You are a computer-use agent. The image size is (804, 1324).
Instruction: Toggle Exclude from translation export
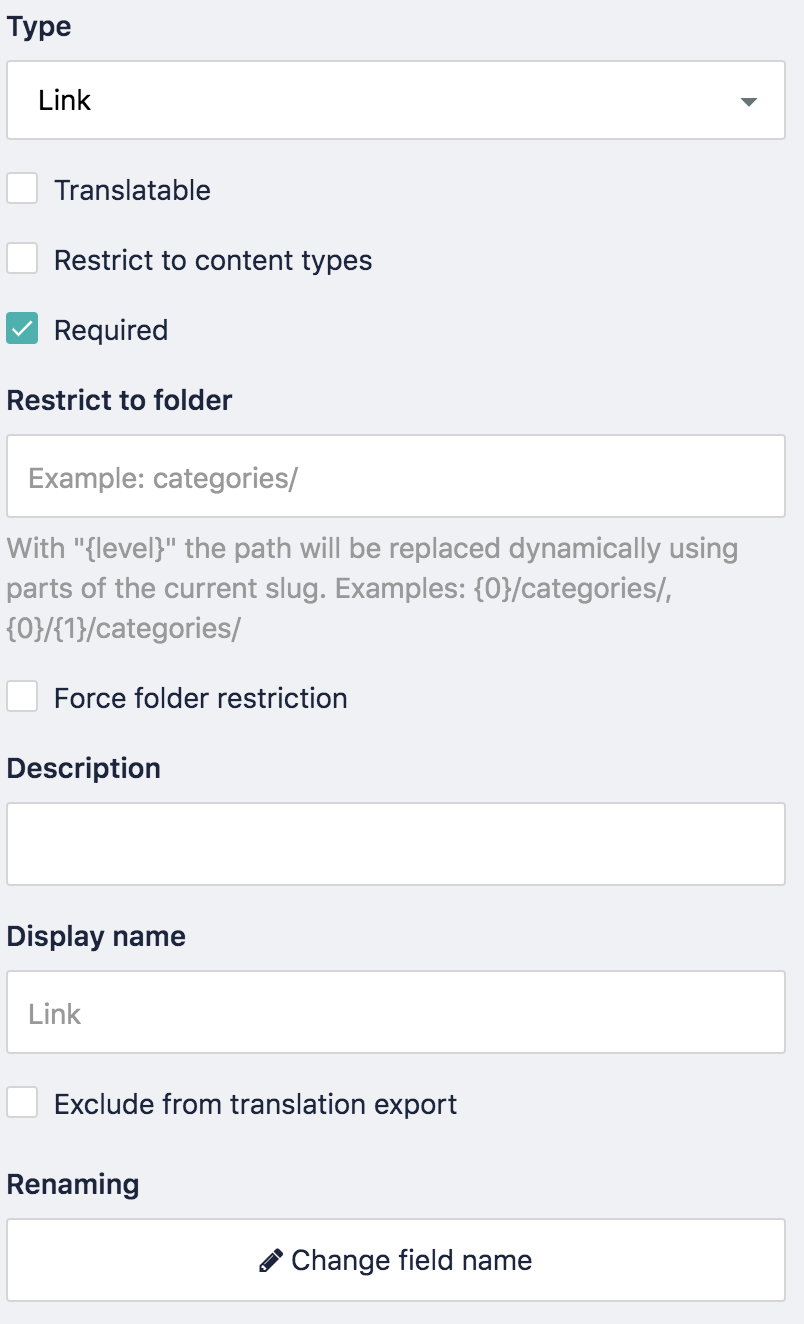[21, 1102]
